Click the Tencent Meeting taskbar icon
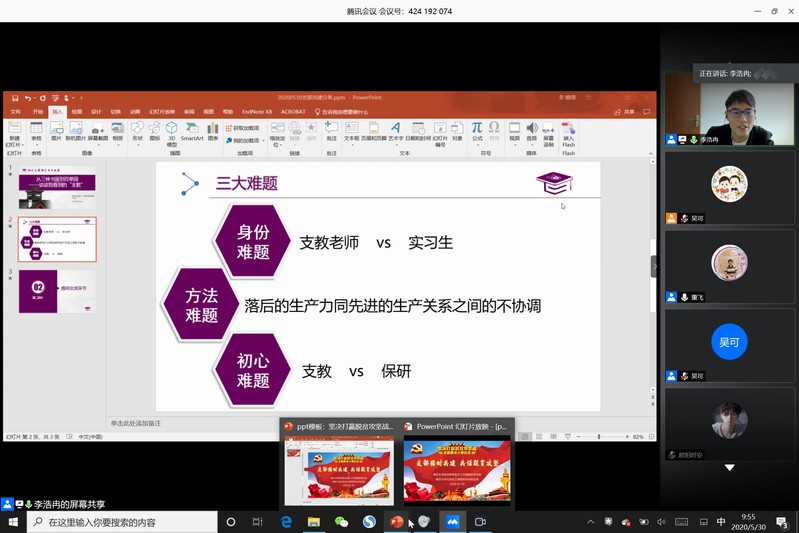The height and width of the screenshot is (533, 799). [x=452, y=522]
